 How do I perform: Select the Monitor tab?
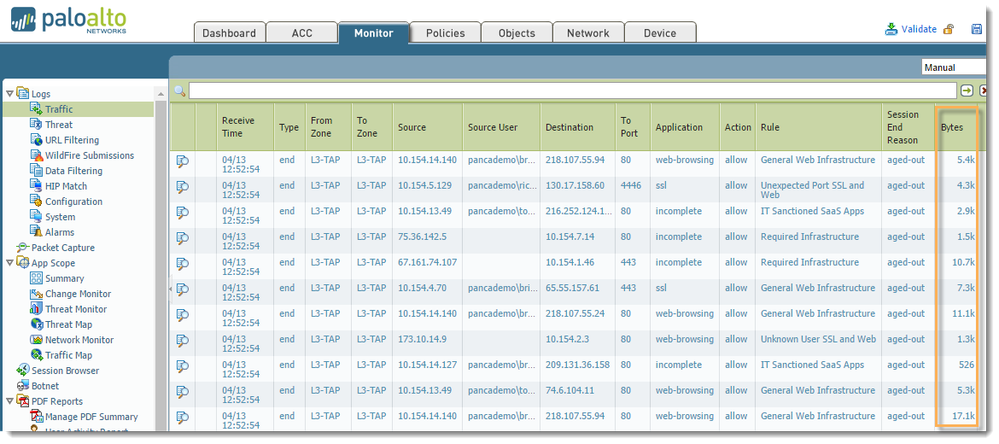(x=373, y=33)
